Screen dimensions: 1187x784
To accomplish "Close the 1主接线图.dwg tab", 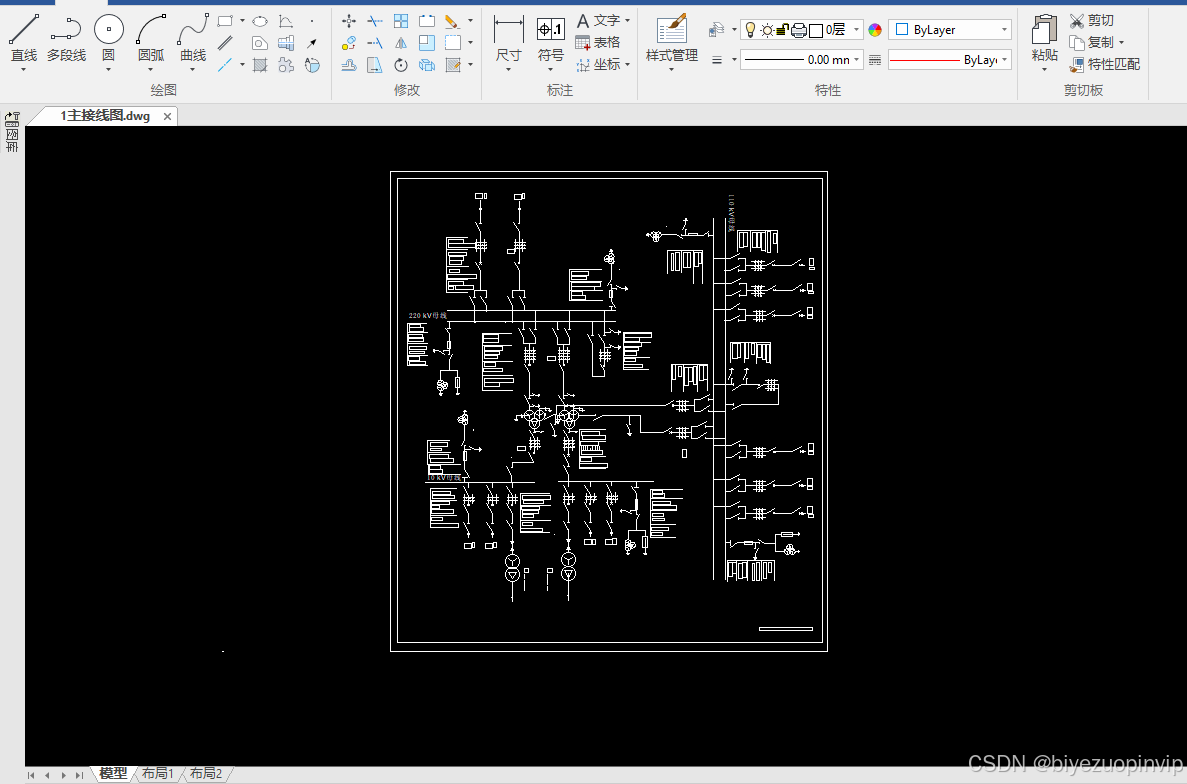I will 167,117.
